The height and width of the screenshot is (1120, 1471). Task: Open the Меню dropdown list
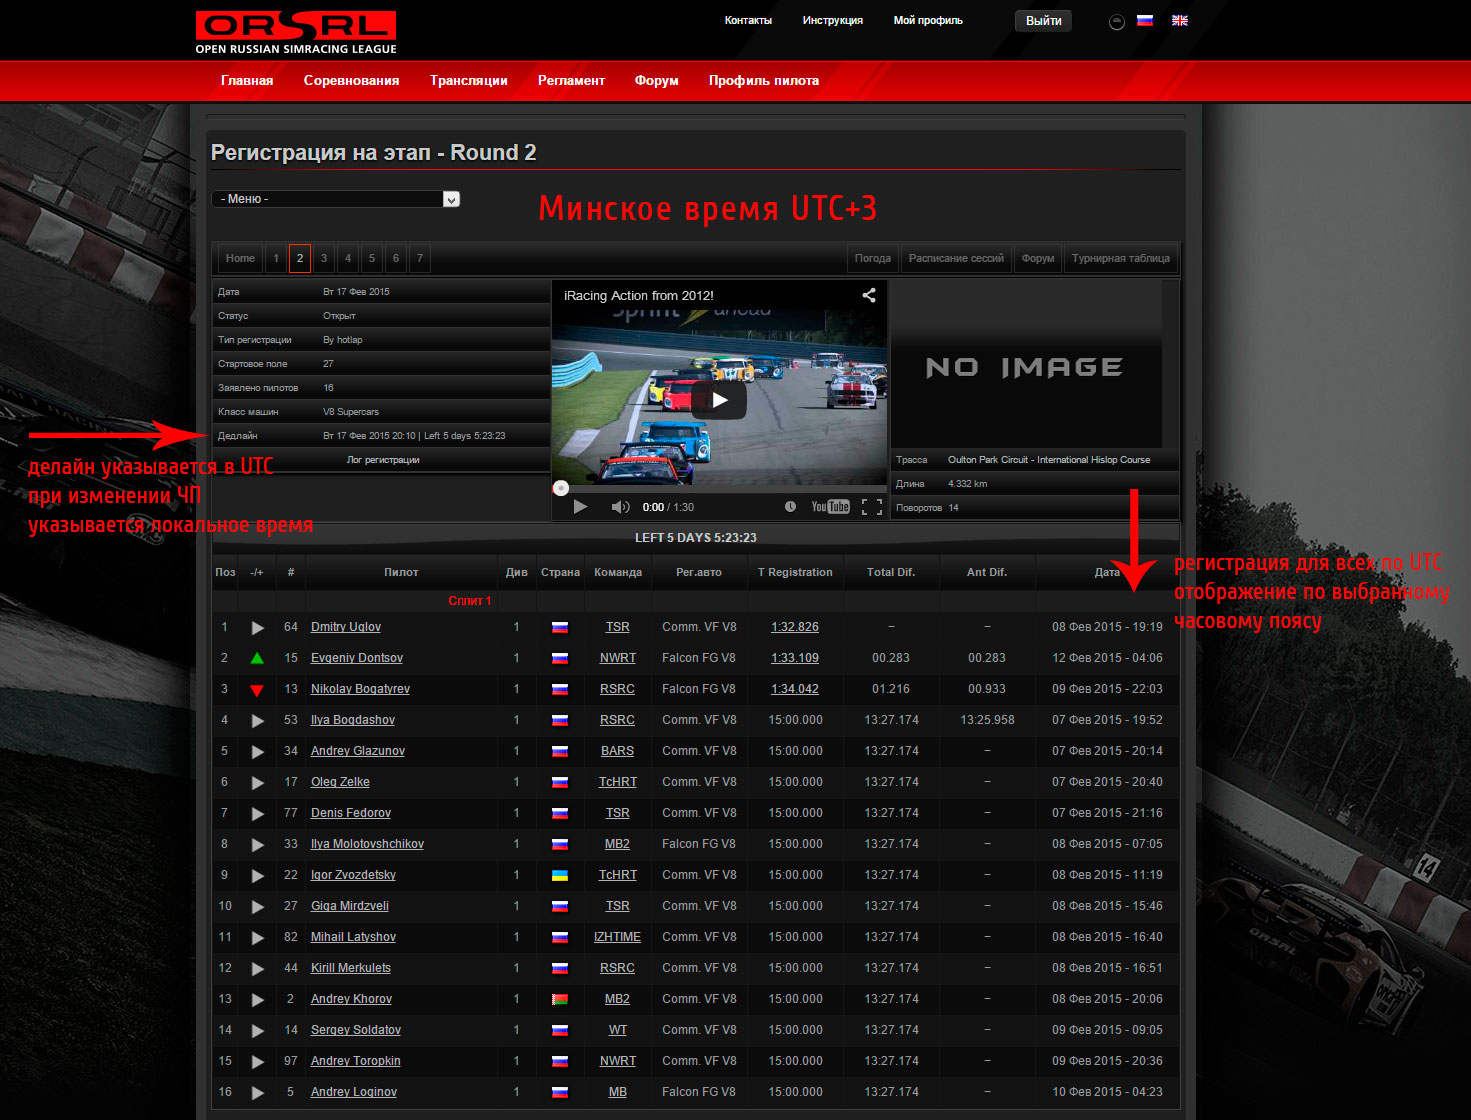pos(335,199)
